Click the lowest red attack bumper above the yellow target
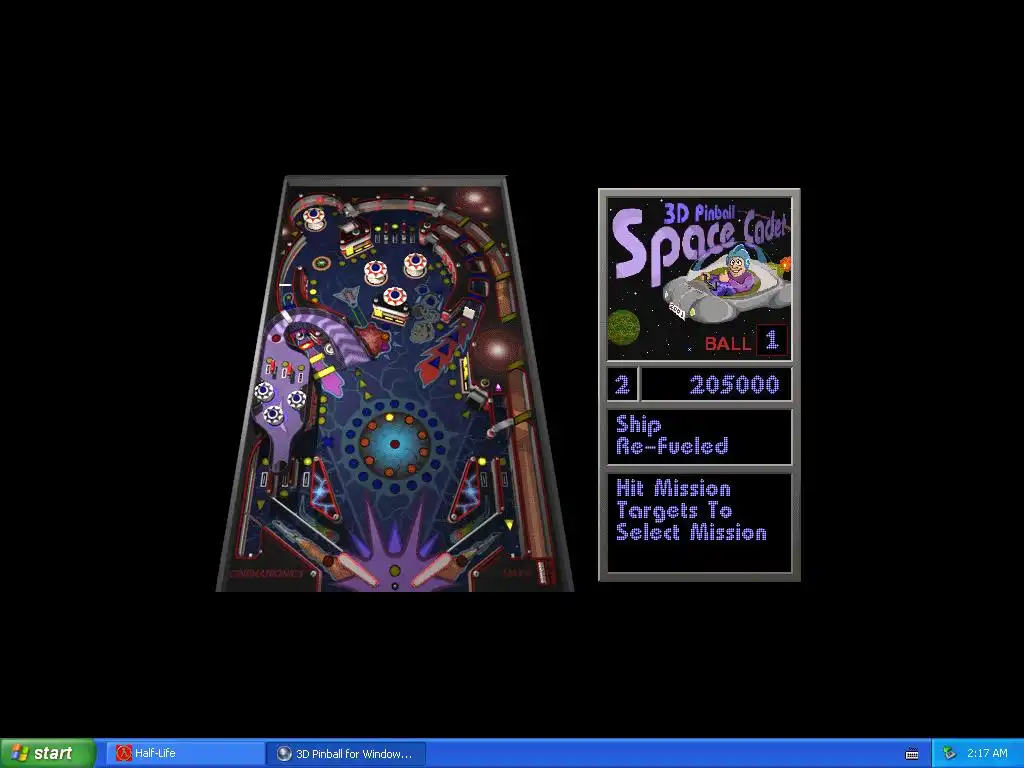This screenshot has width=1024, height=768. [x=395, y=297]
